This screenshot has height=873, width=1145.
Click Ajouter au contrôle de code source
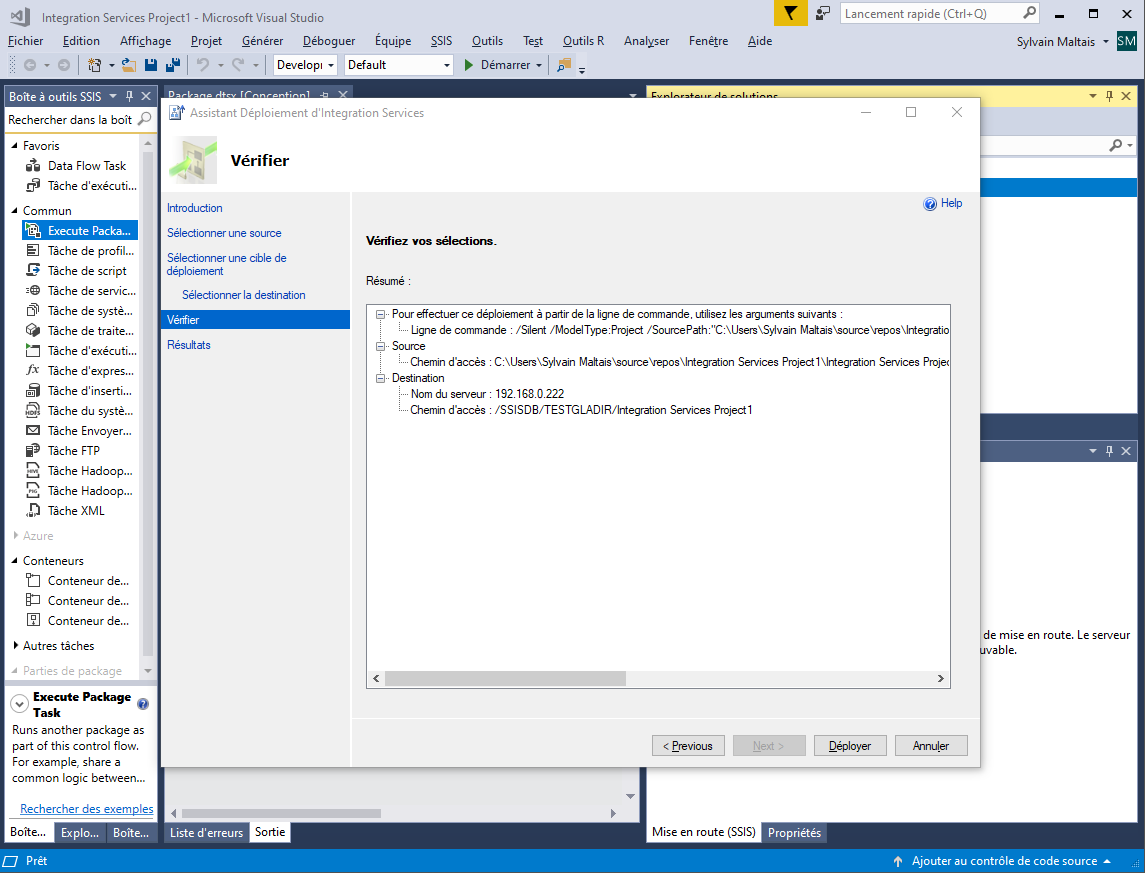coord(1004,861)
